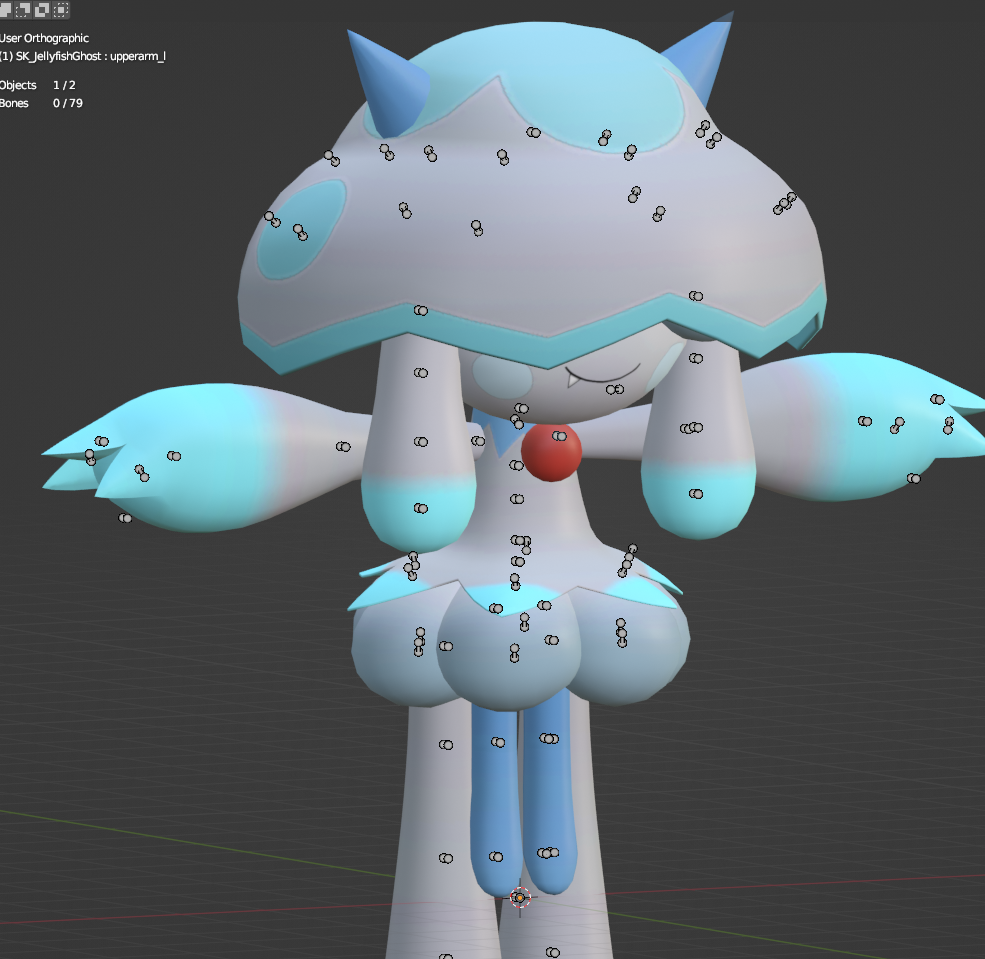Viewport: 985px width, 959px height.
Task: Select the red sphere on the character's chest
Action: click(x=551, y=452)
